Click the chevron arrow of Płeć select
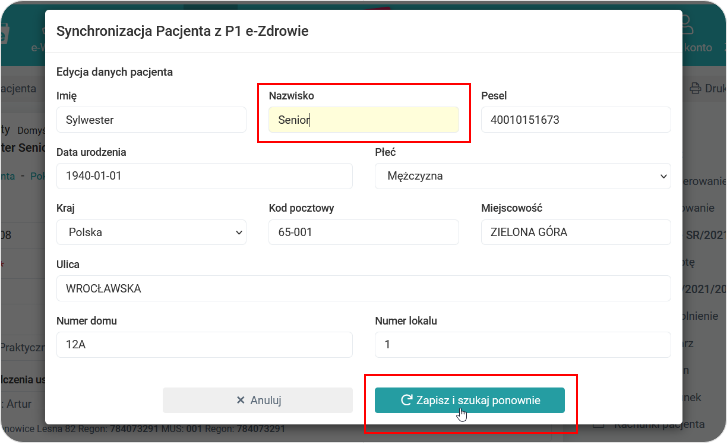727x443 pixels. coord(664,177)
